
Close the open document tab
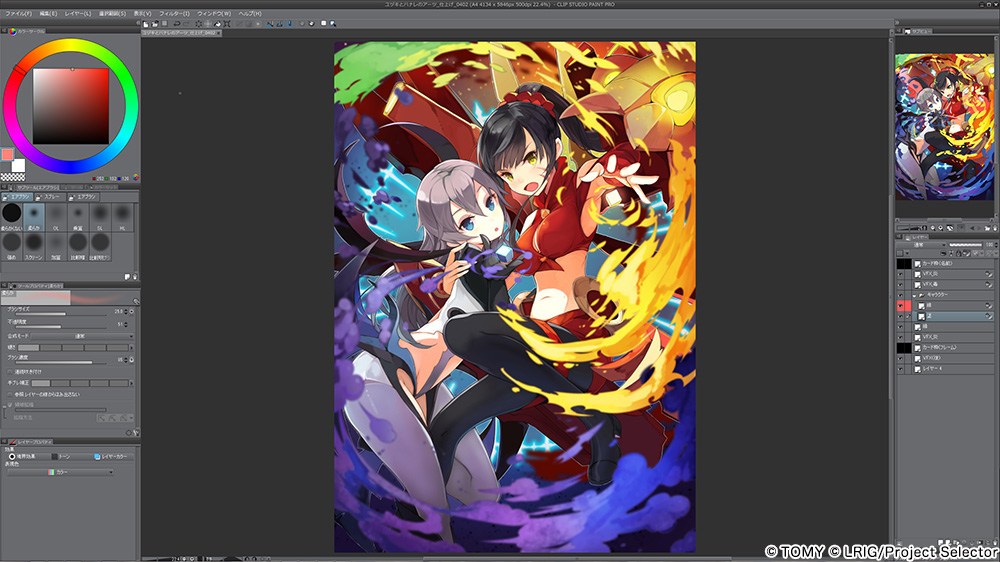click(218, 33)
